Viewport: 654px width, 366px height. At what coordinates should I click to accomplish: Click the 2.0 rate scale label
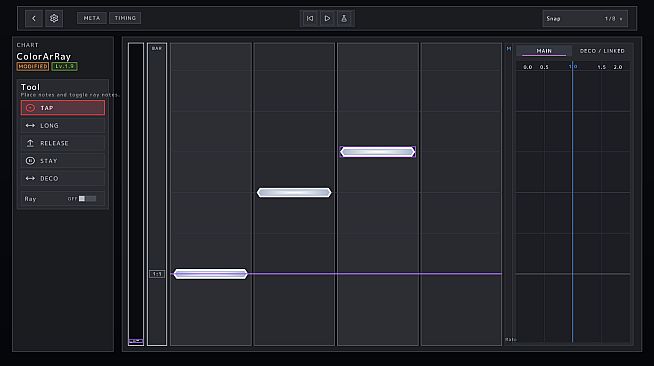(x=618, y=67)
